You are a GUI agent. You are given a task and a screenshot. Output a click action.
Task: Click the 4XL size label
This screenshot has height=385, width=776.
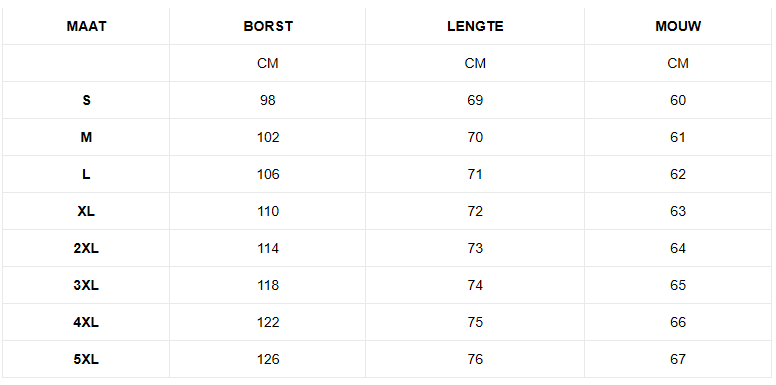[86, 322]
